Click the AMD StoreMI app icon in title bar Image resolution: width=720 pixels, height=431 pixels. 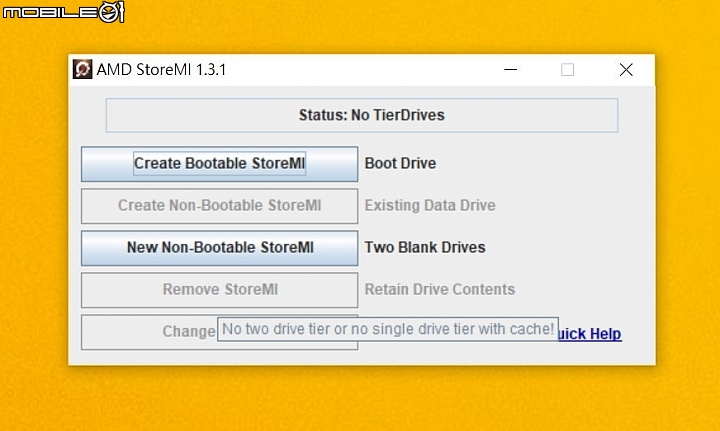coord(83,69)
